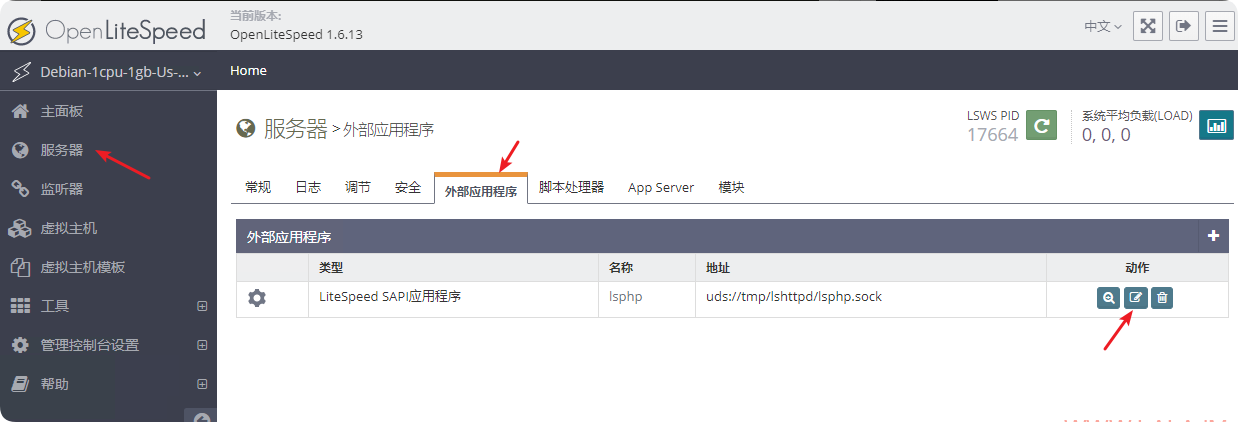The height and width of the screenshot is (422, 1238).
Task: Switch to the App Server tab
Action: click(x=661, y=187)
